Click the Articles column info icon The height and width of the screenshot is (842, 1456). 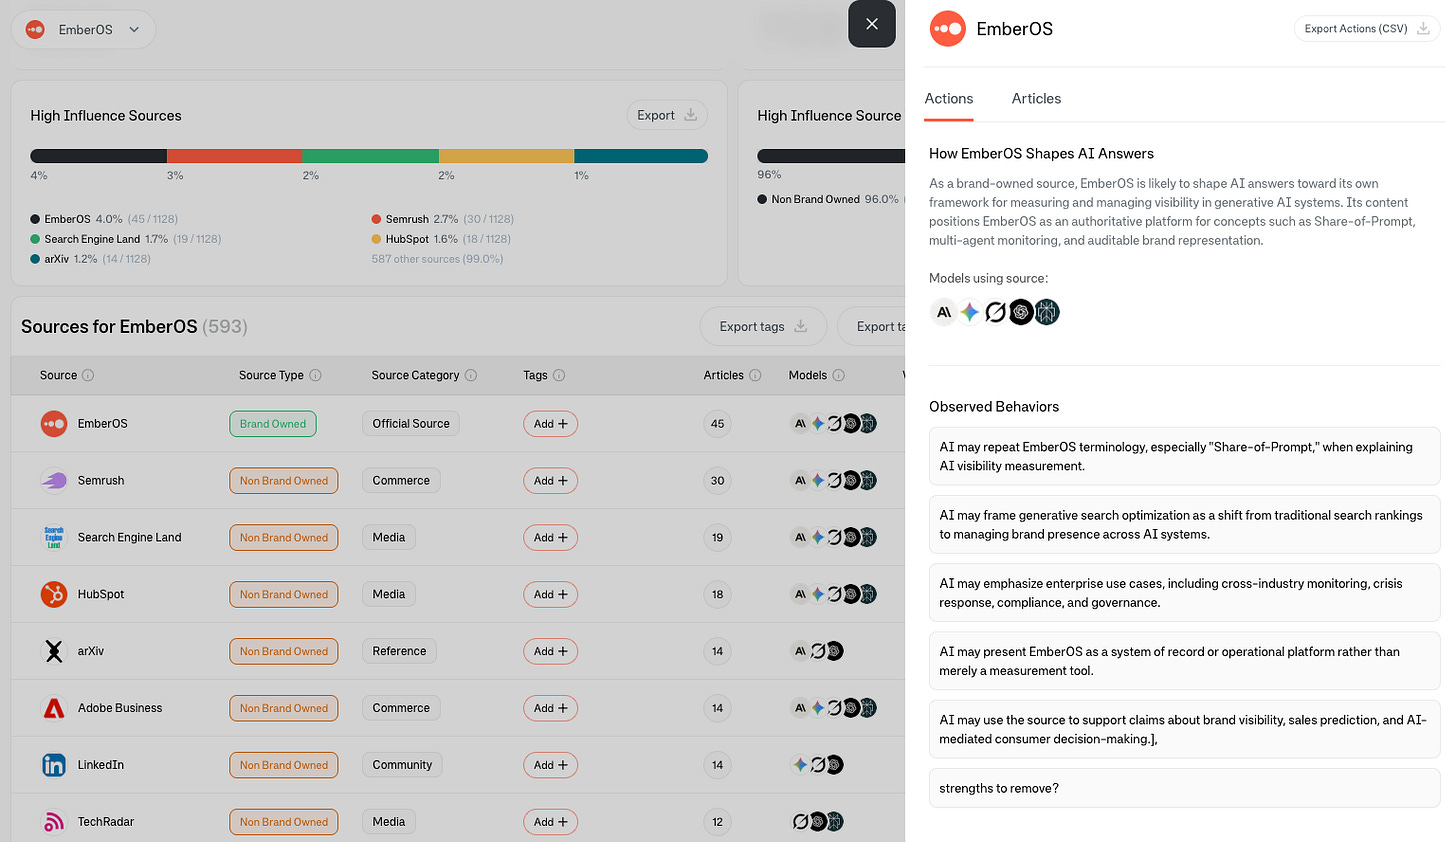(x=755, y=375)
